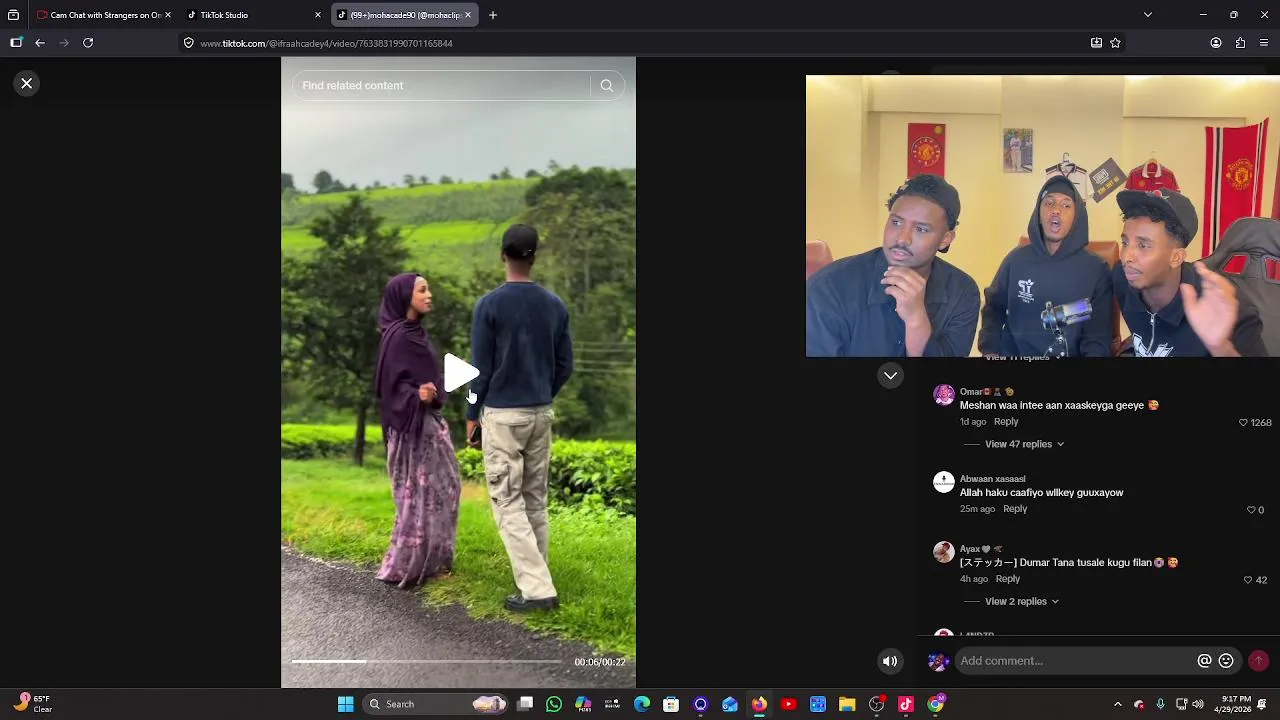
Task: Post comment with red arrow button
Action: [1258, 661]
